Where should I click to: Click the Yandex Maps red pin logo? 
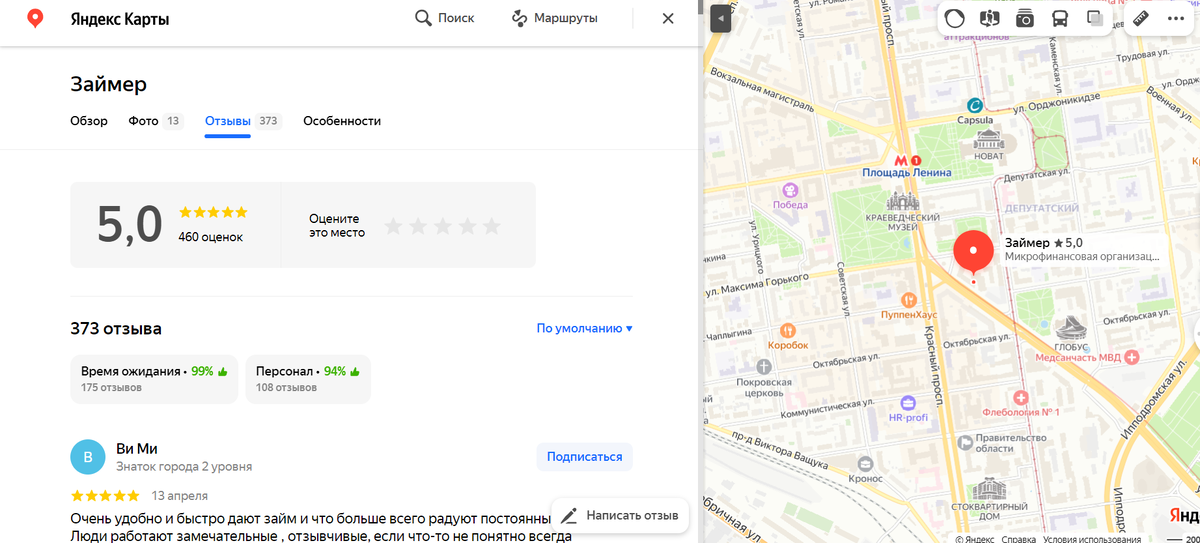click(35, 18)
